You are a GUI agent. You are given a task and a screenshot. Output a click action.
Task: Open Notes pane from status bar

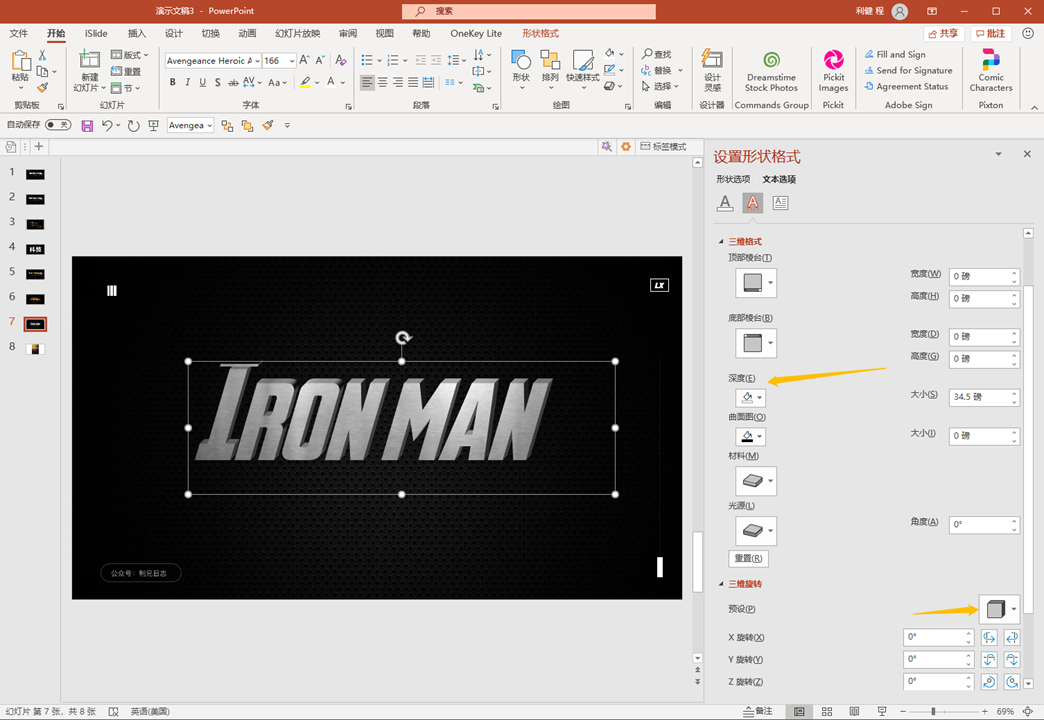[758, 711]
